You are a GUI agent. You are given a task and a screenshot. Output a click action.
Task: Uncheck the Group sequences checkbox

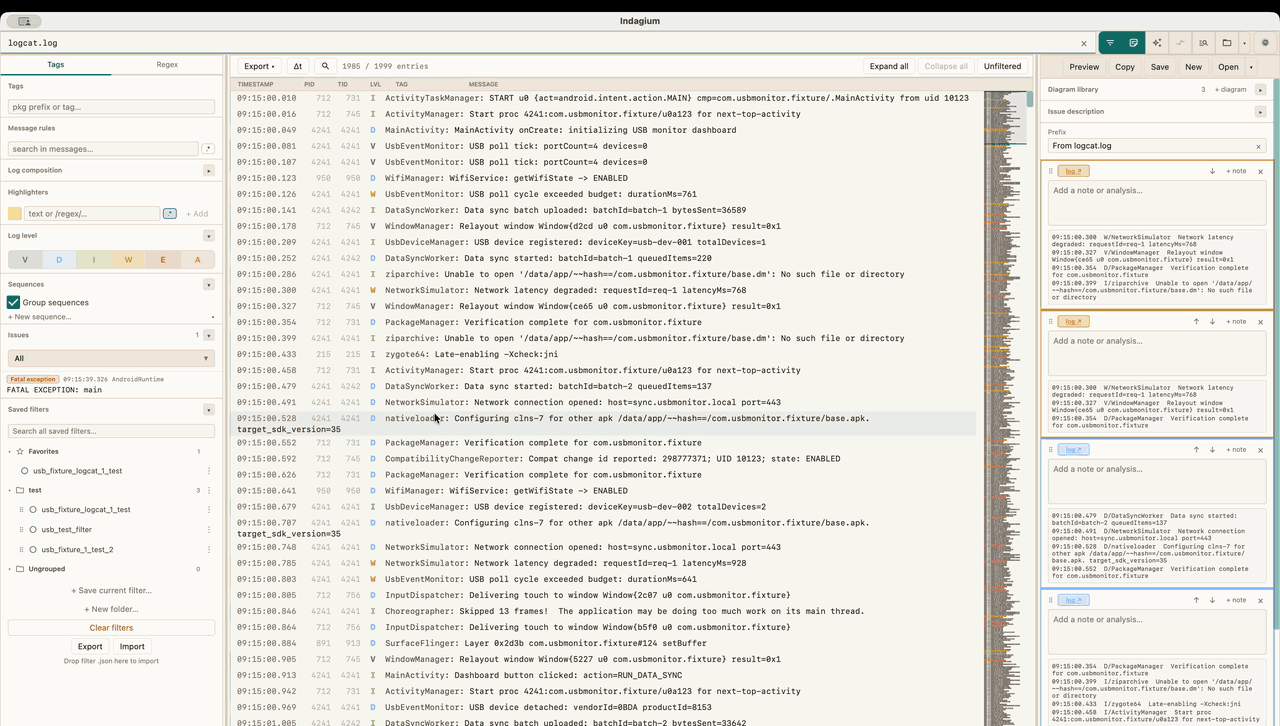point(13,302)
